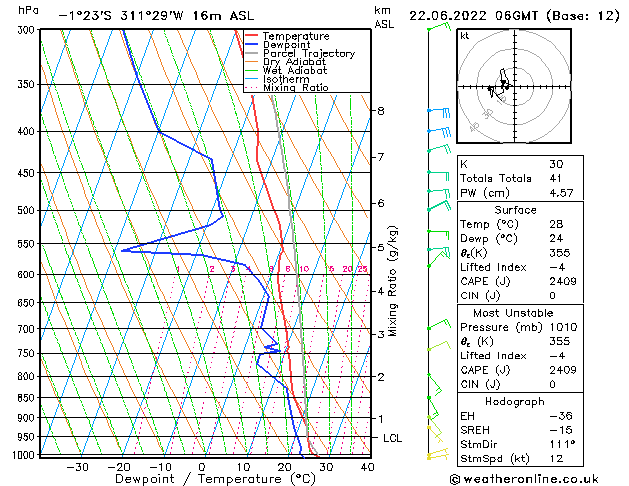Click the "Hodograph" section heading in the table
This screenshot has width=629, height=486.
tap(515, 402)
